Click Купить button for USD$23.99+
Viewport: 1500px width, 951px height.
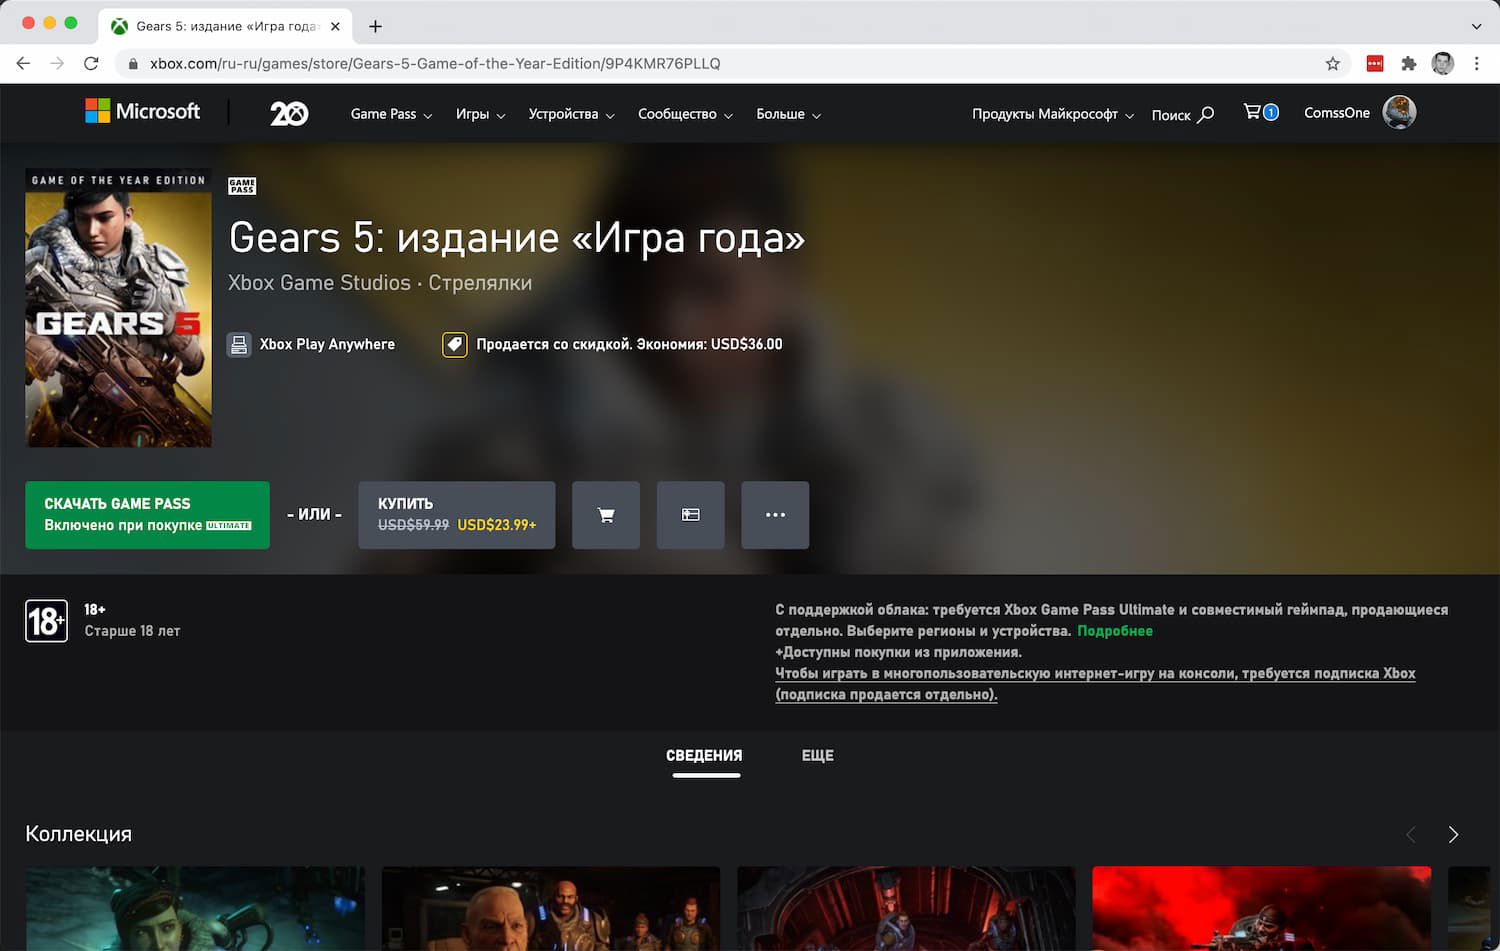457,515
